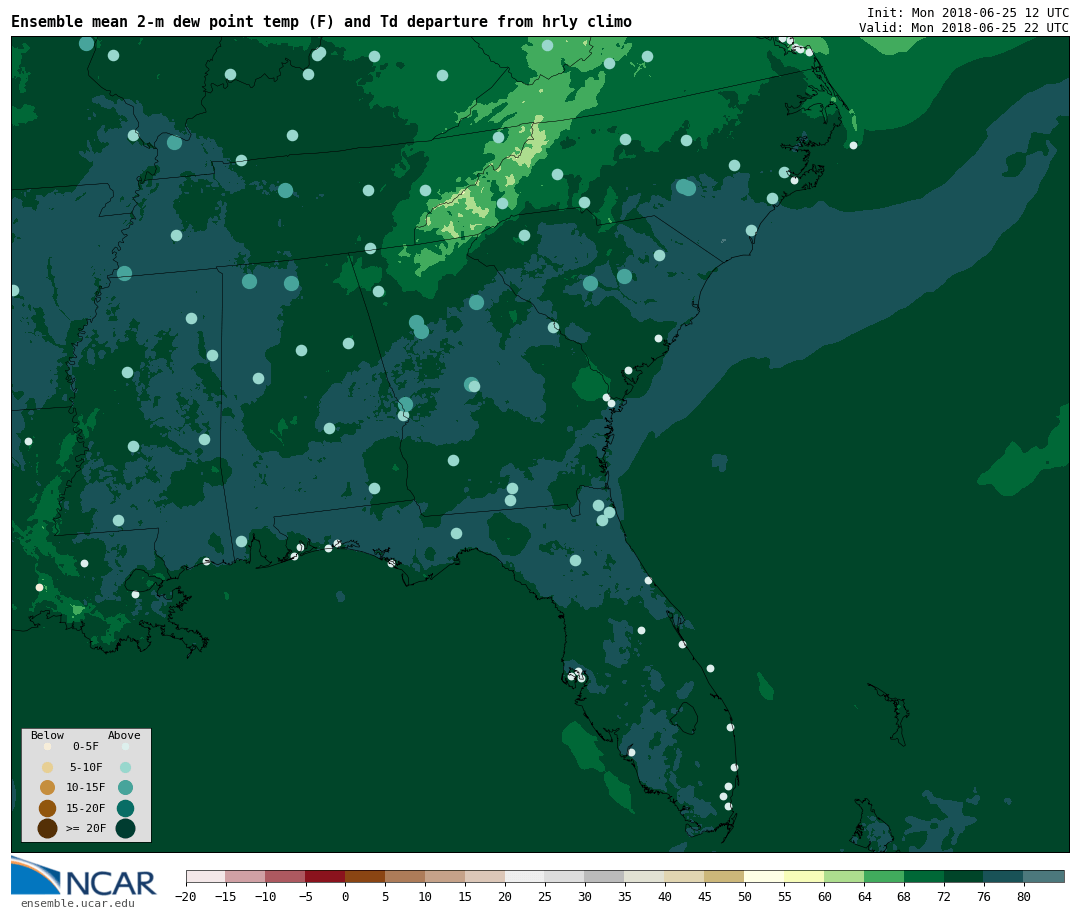Click the 'Below' legend heading
The image size is (1080, 915).
(x=47, y=735)
